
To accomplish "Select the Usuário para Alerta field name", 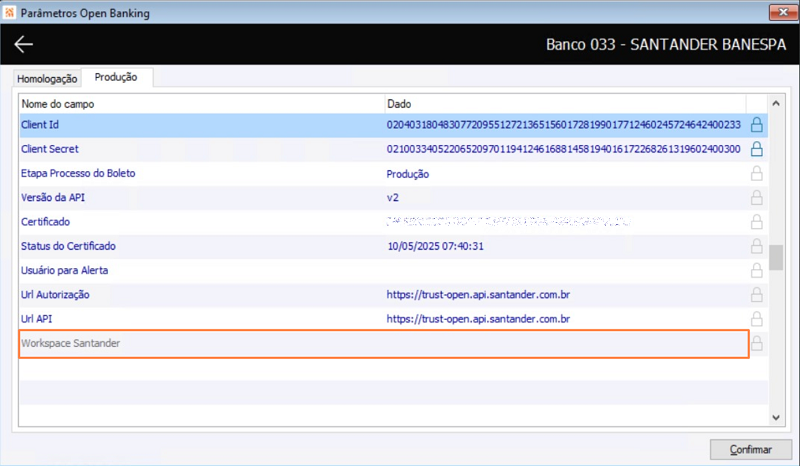I will click(64, 271).
